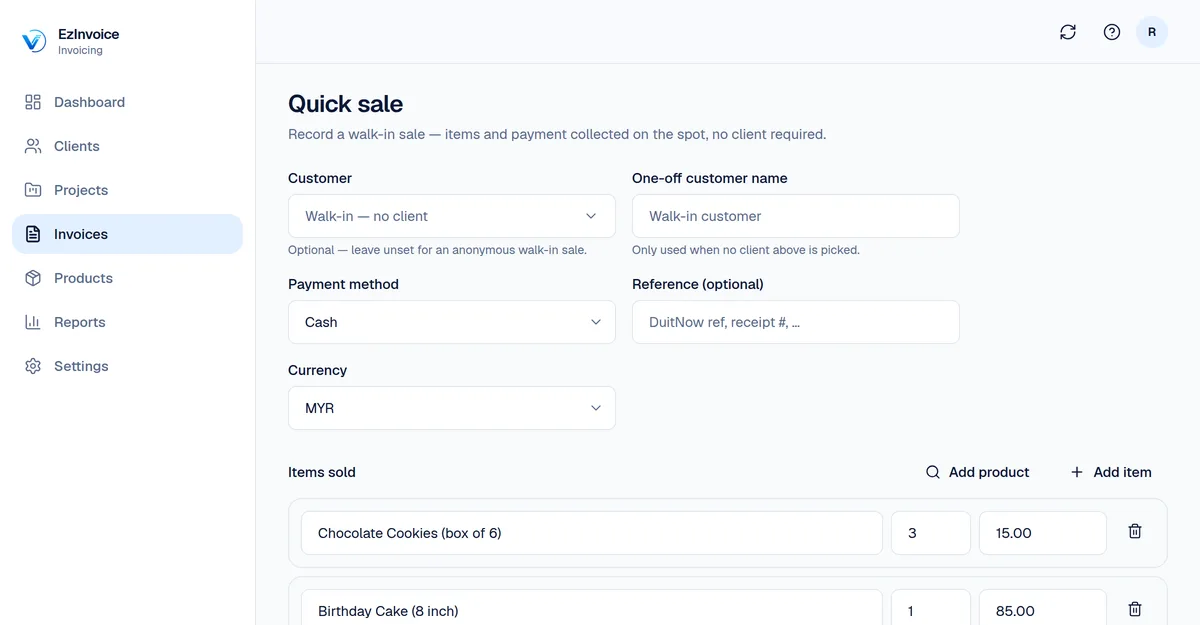Click the Chocolate Cookies quantity field
The height and width of the screenshot is (625, 1200).
(931, 533)
